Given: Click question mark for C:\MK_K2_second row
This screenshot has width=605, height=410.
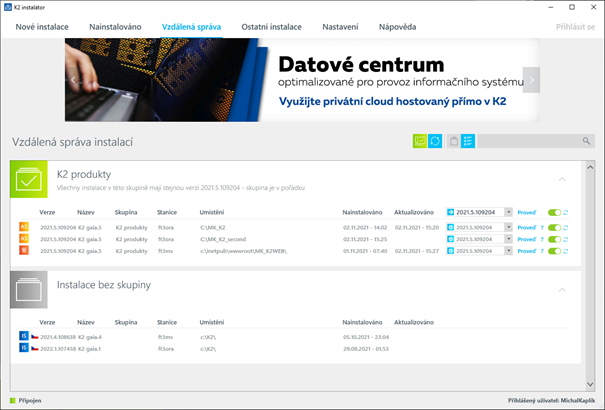Looking at the screenshot, I should point(542,240).
